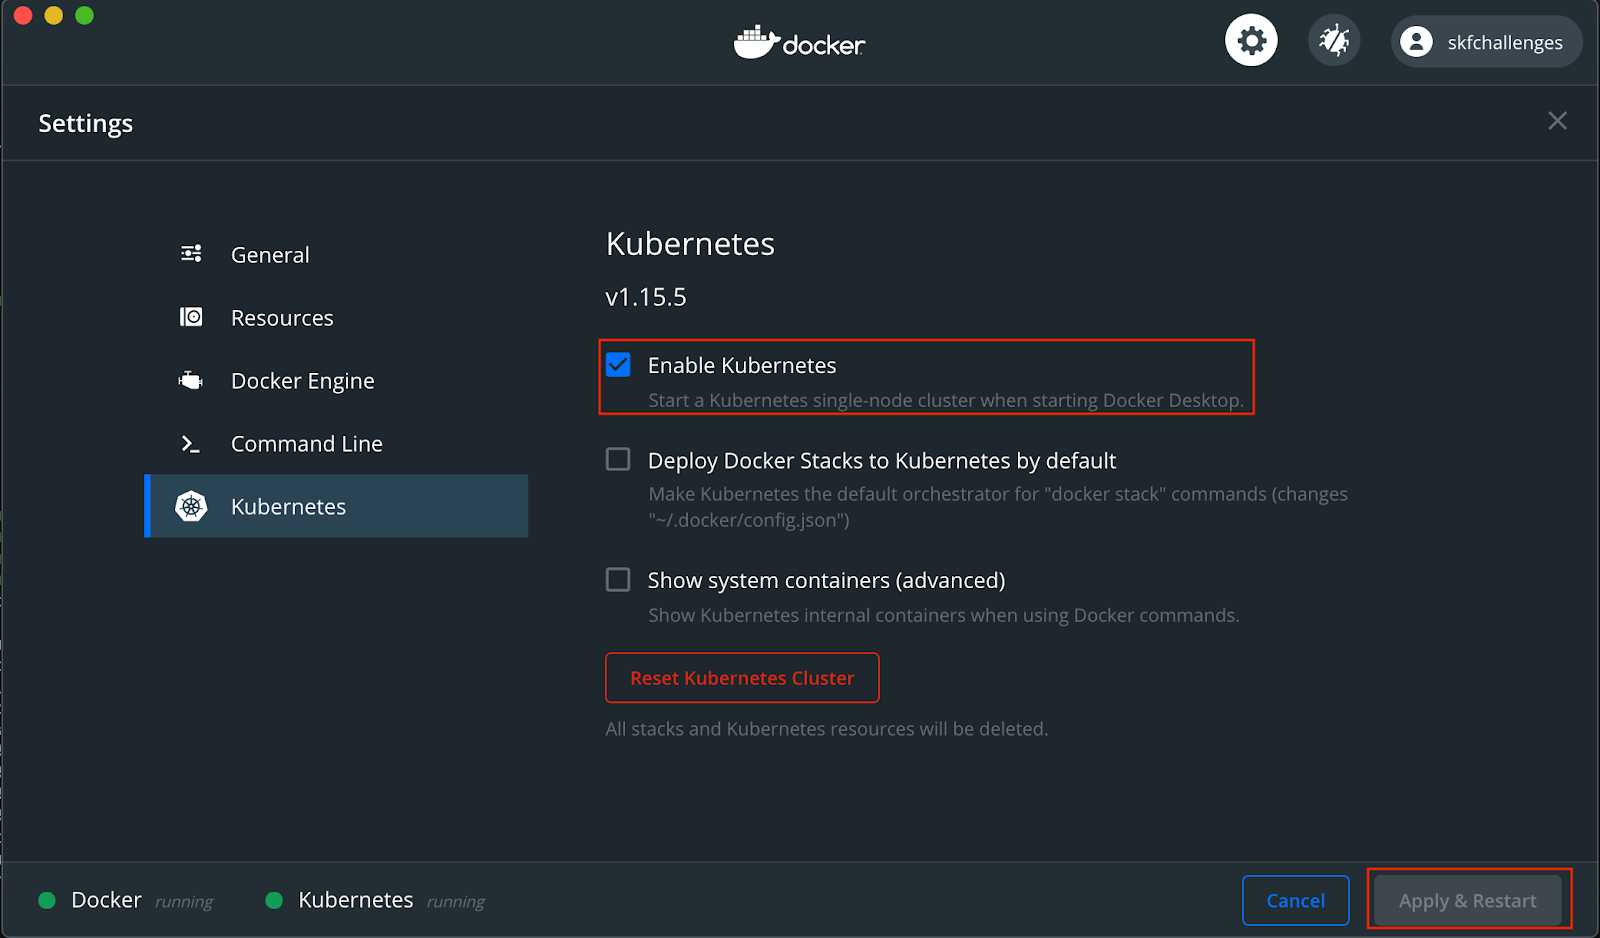The image size is (1600, 938).
Task: Click the bug troubleshoot icon
Action: [x=1334, y=41]
